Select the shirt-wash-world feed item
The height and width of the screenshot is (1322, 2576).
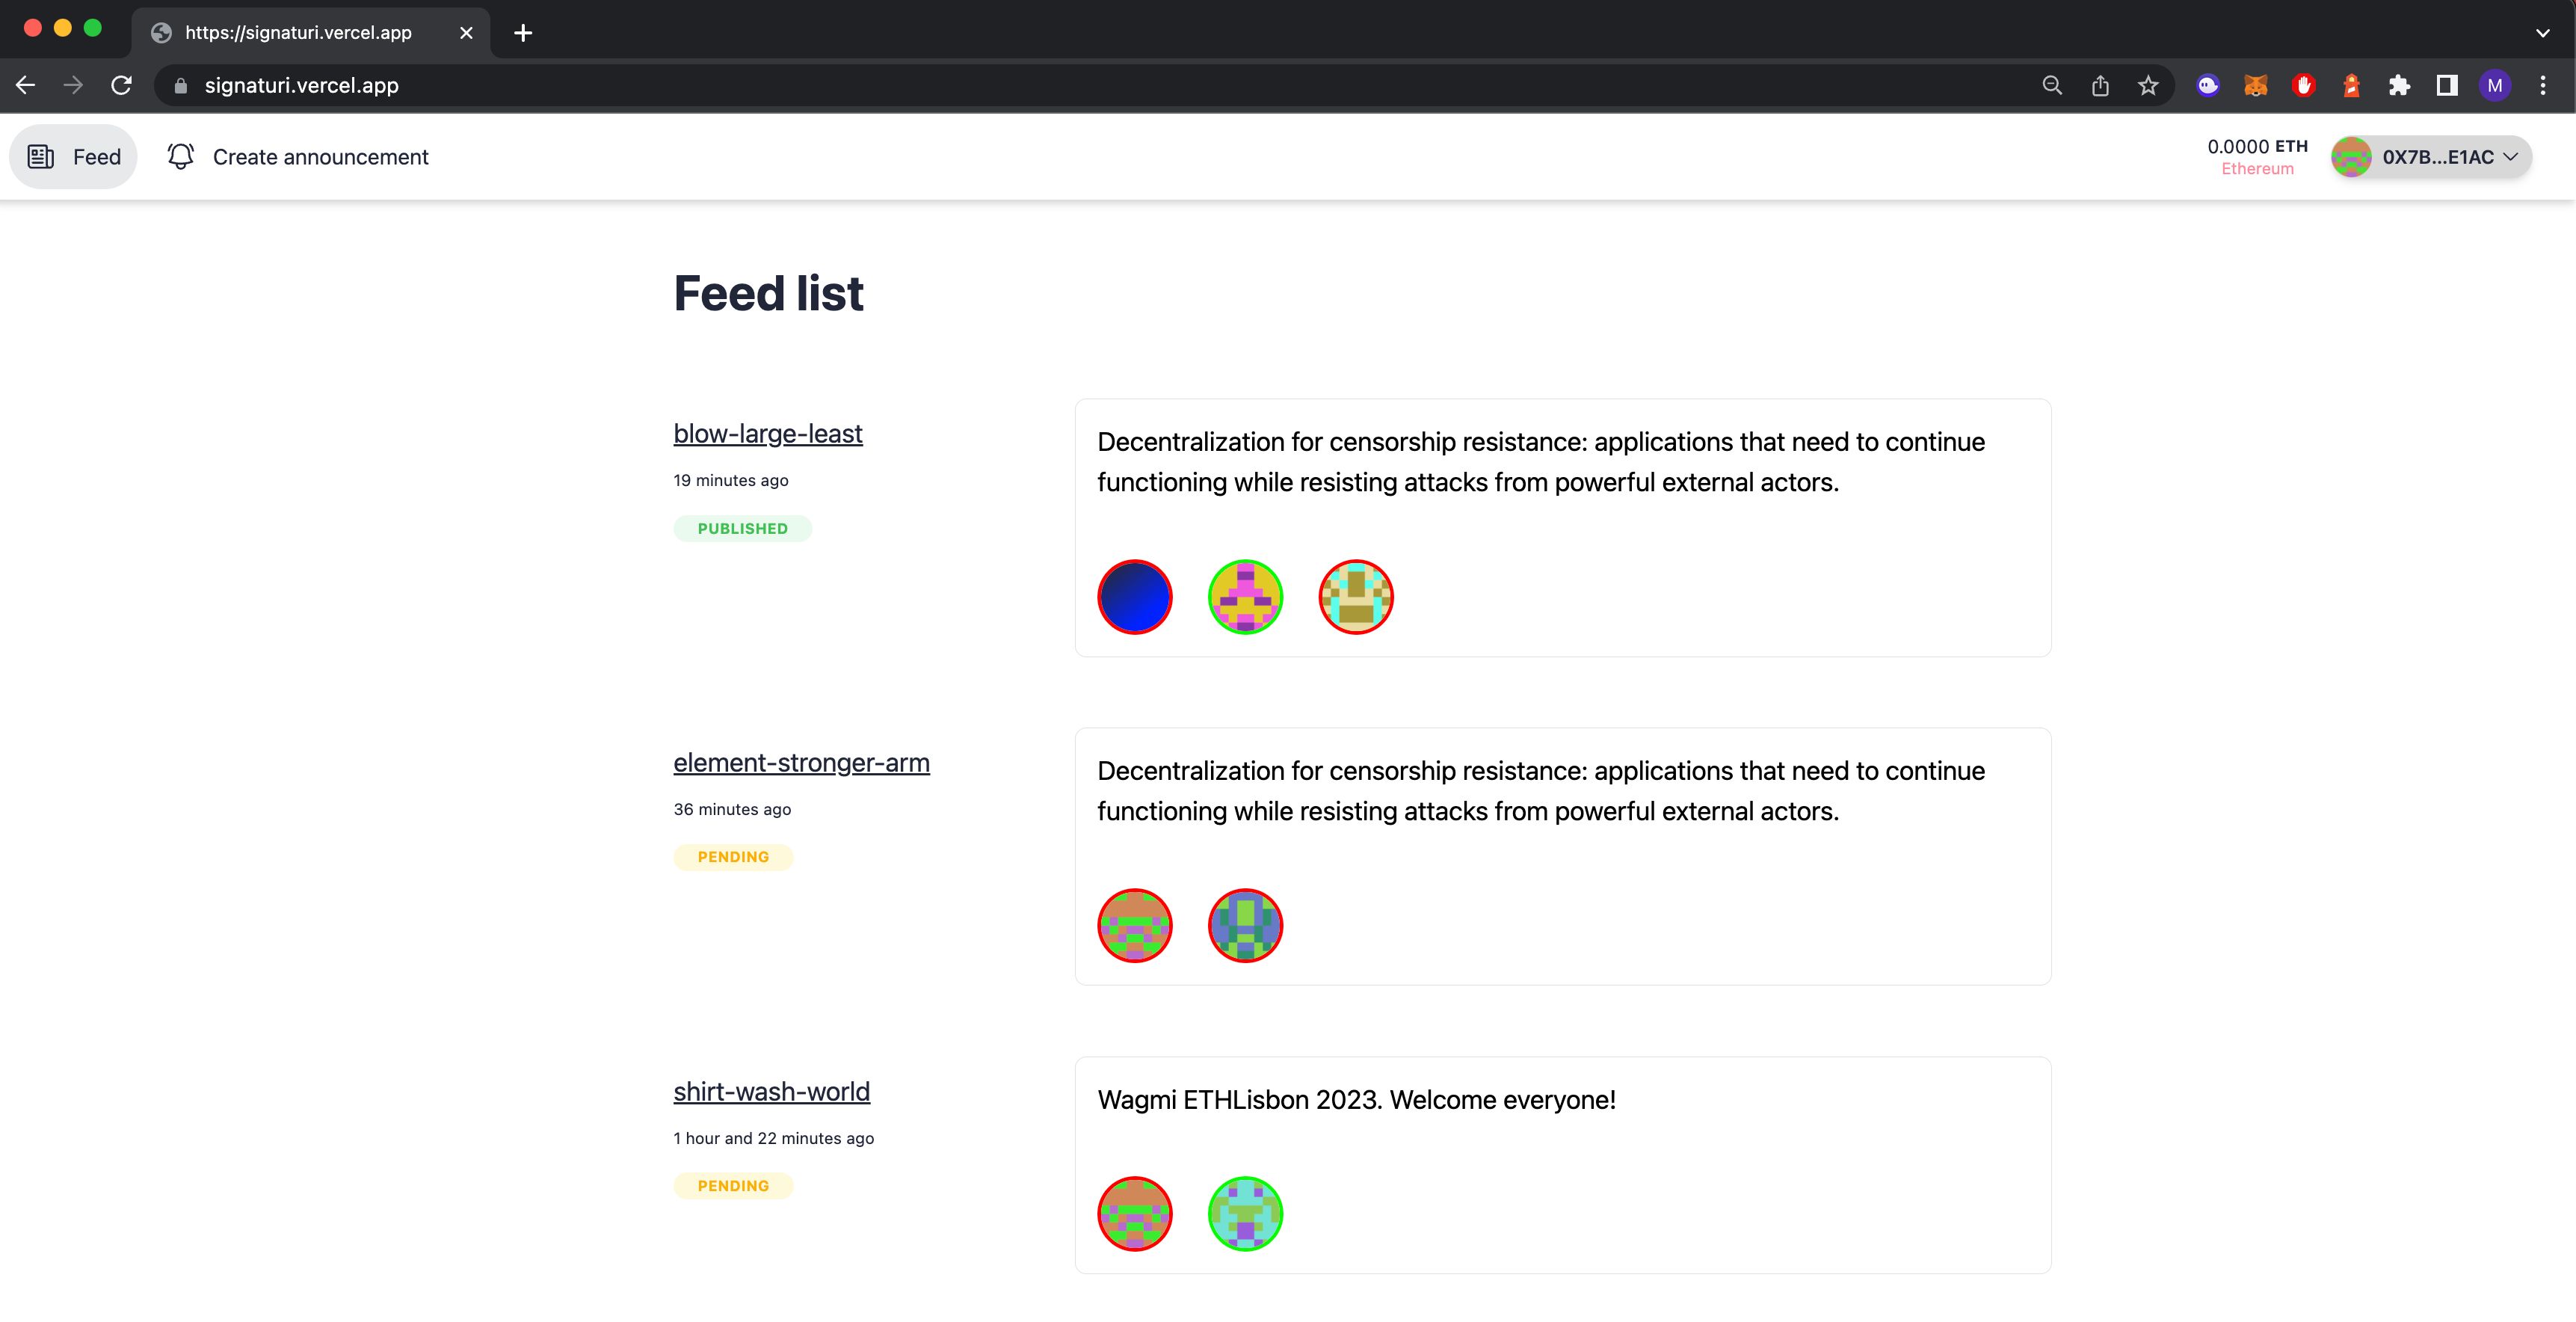(770, 1089)
